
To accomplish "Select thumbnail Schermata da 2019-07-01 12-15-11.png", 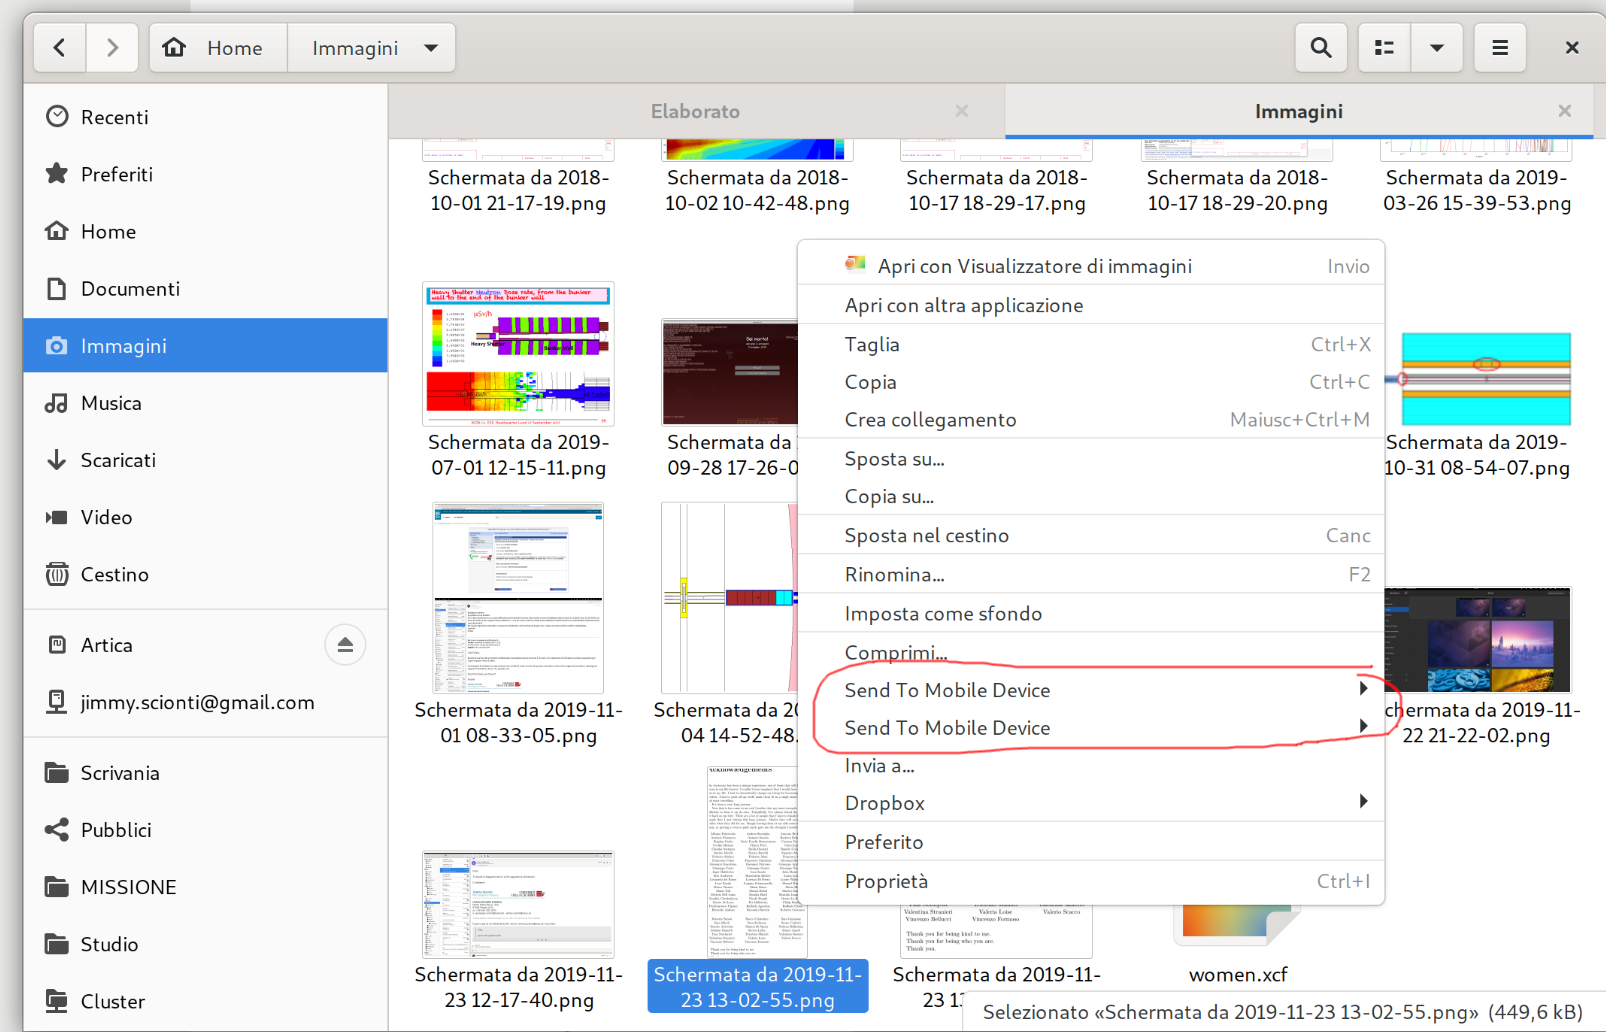I will [518, 354].
